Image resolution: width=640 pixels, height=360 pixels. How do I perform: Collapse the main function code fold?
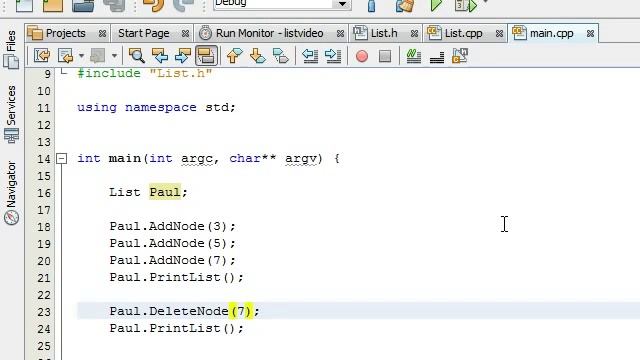pos(61,158)
